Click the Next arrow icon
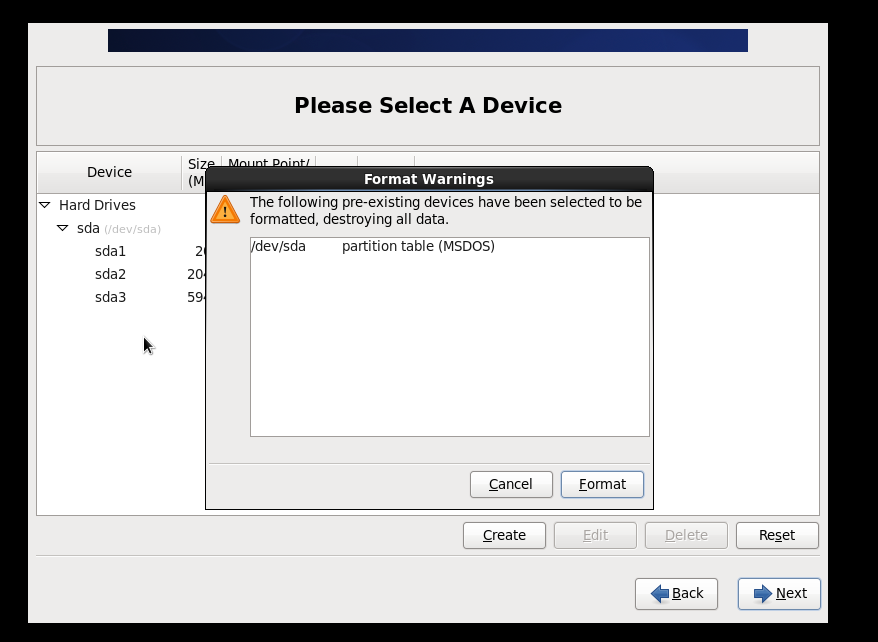This screenshot has height=642, width=878. 763,594
